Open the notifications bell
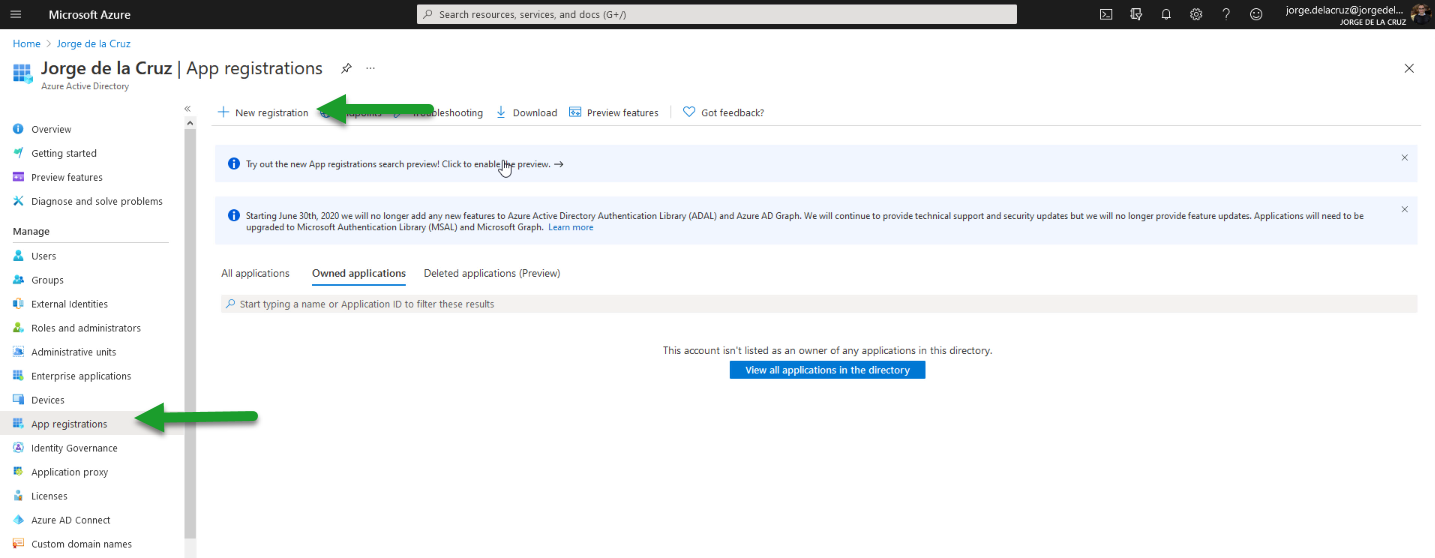Viewport: 1435px width, 558px height. pyautogui.click(x=1166, y=14)
